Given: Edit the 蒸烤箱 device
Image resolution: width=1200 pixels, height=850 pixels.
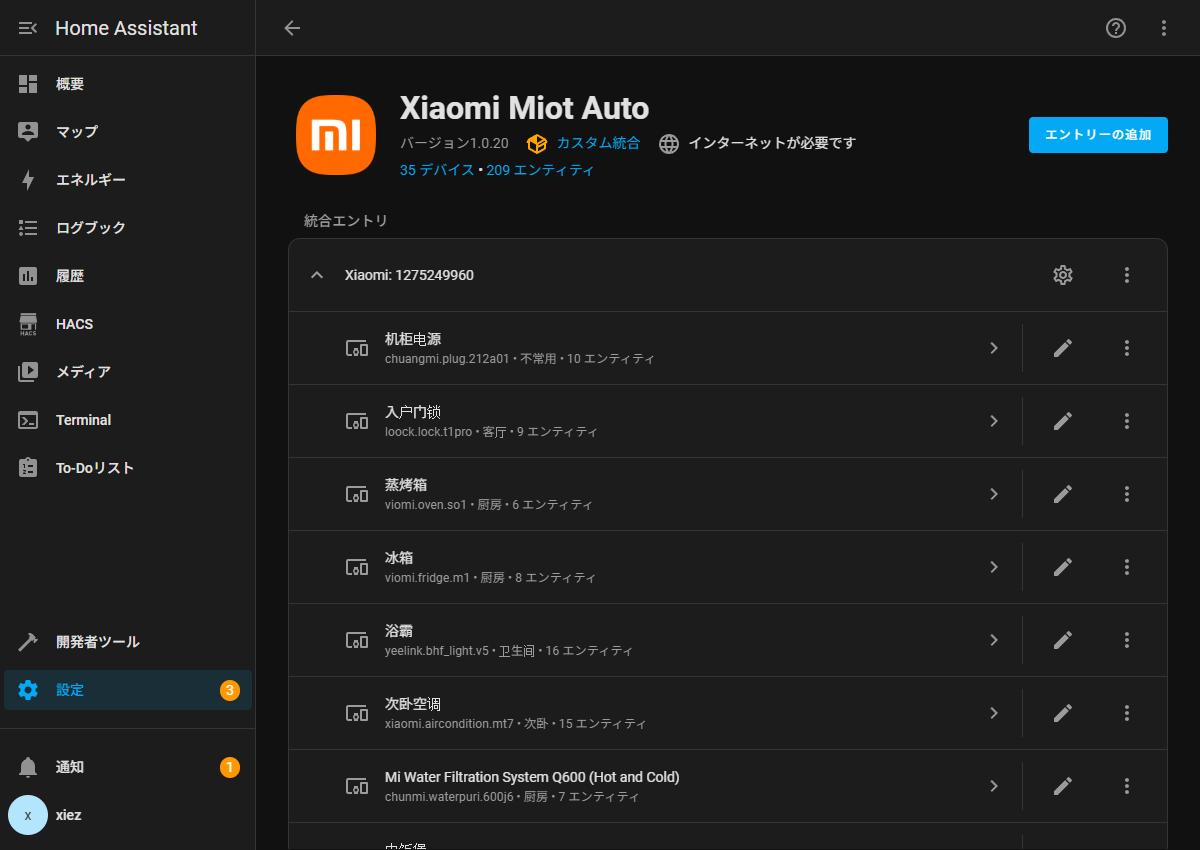Looking at the screenshot, I should pos(1063,494).
